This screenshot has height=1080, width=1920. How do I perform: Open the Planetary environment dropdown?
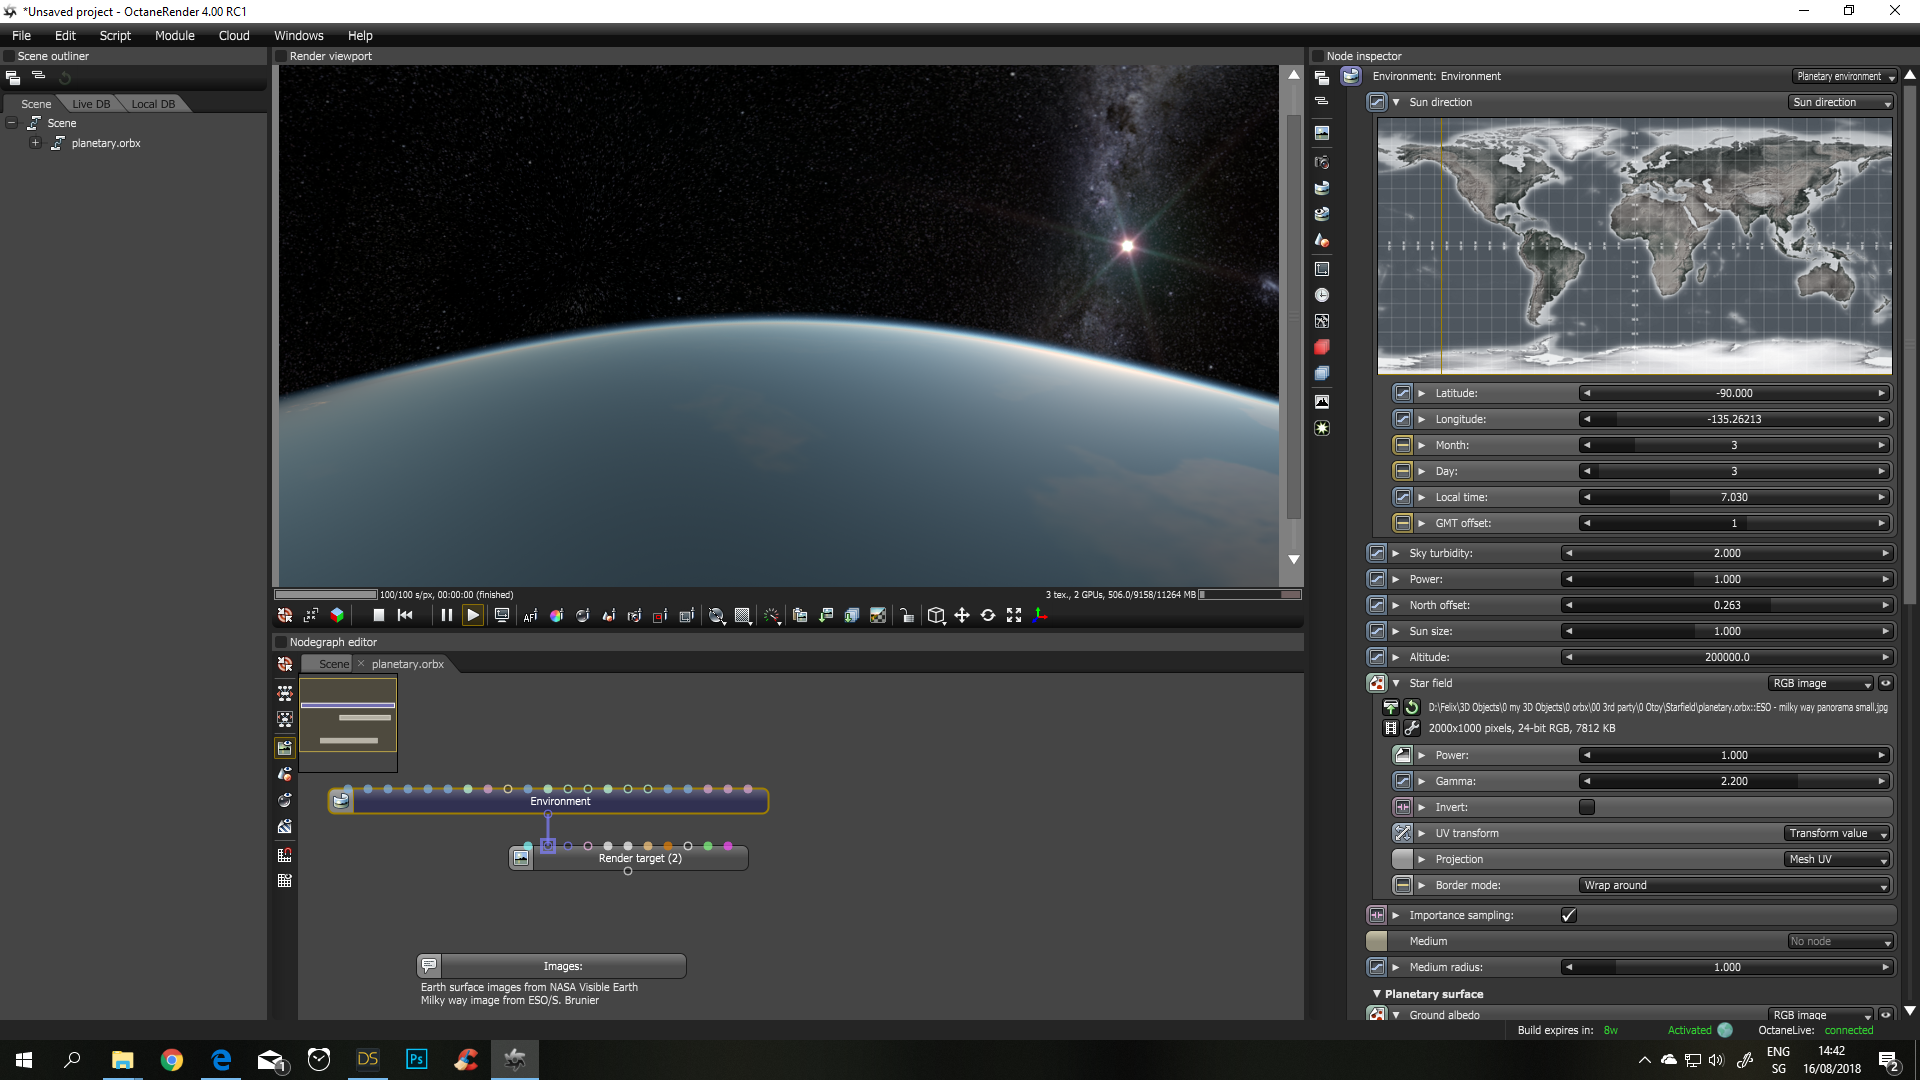pyautogui.click(x=1844, y=76)
